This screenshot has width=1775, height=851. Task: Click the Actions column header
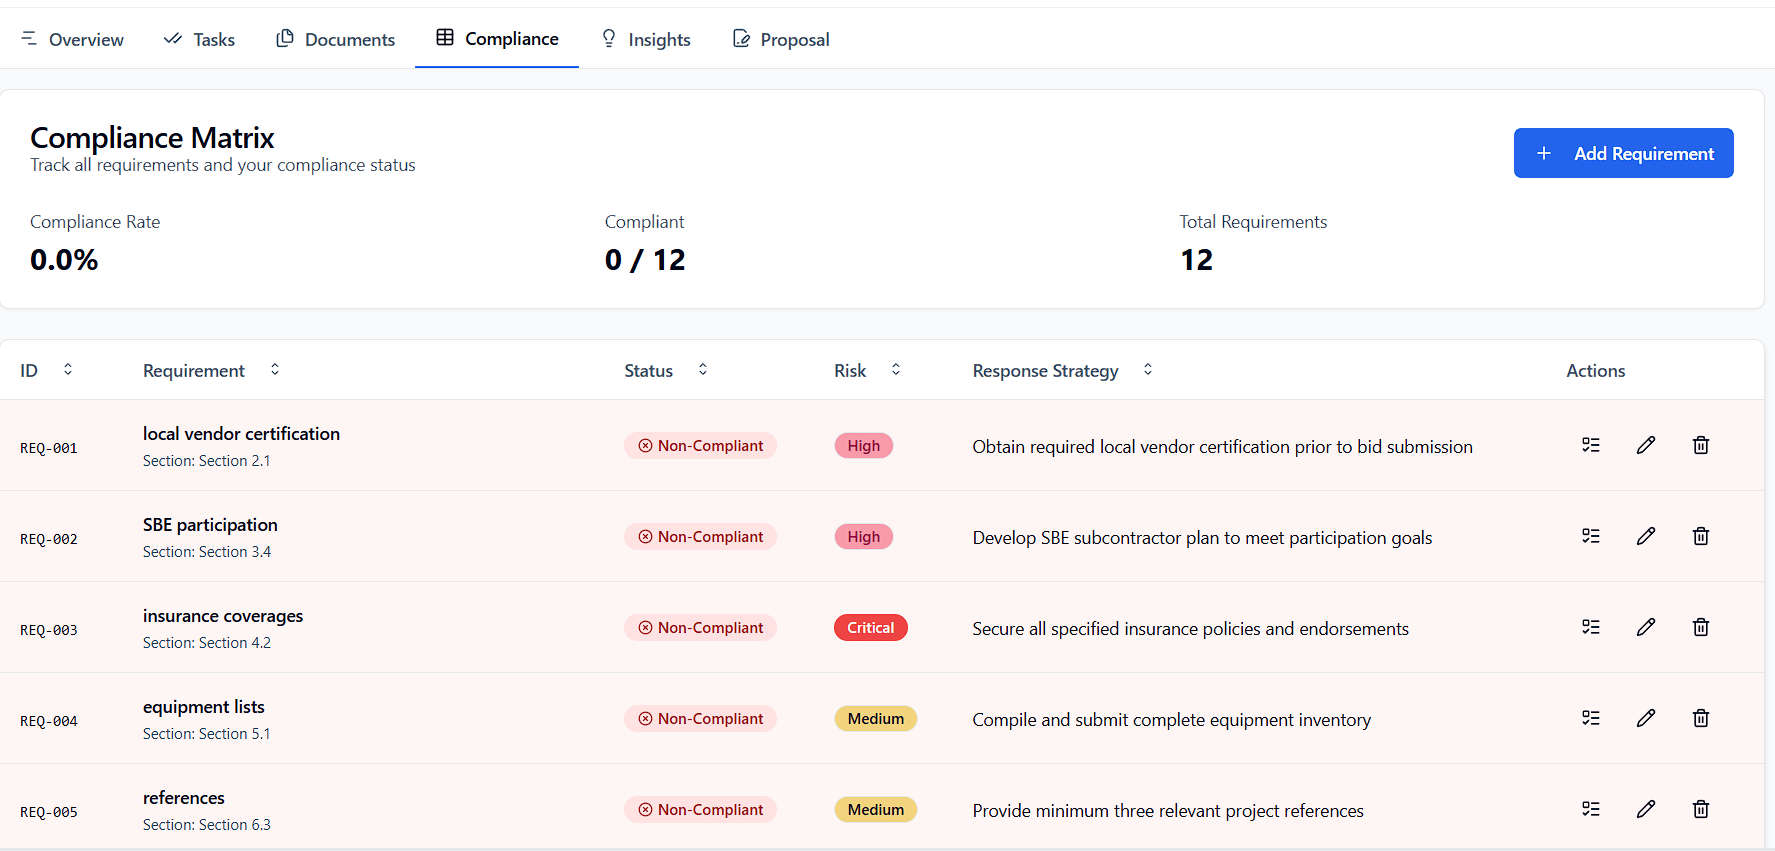click(x=1595, y=371)
